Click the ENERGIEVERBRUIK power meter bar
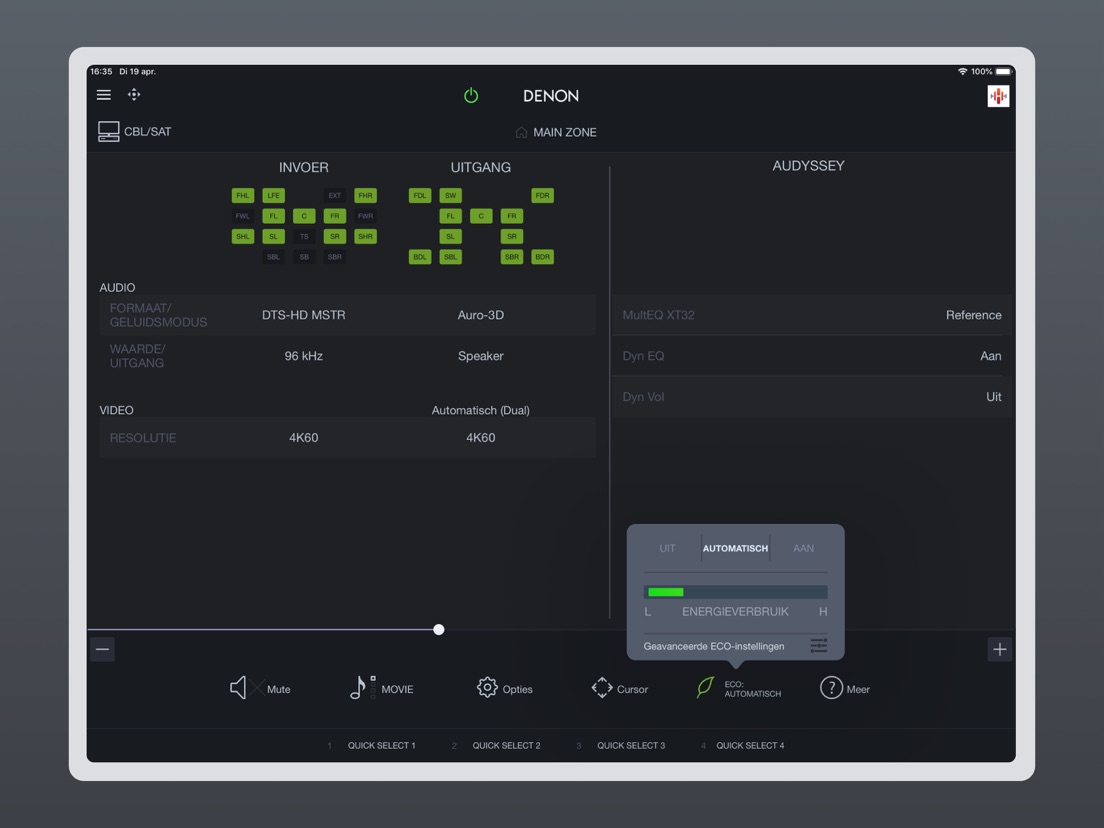 click(735, 591)
